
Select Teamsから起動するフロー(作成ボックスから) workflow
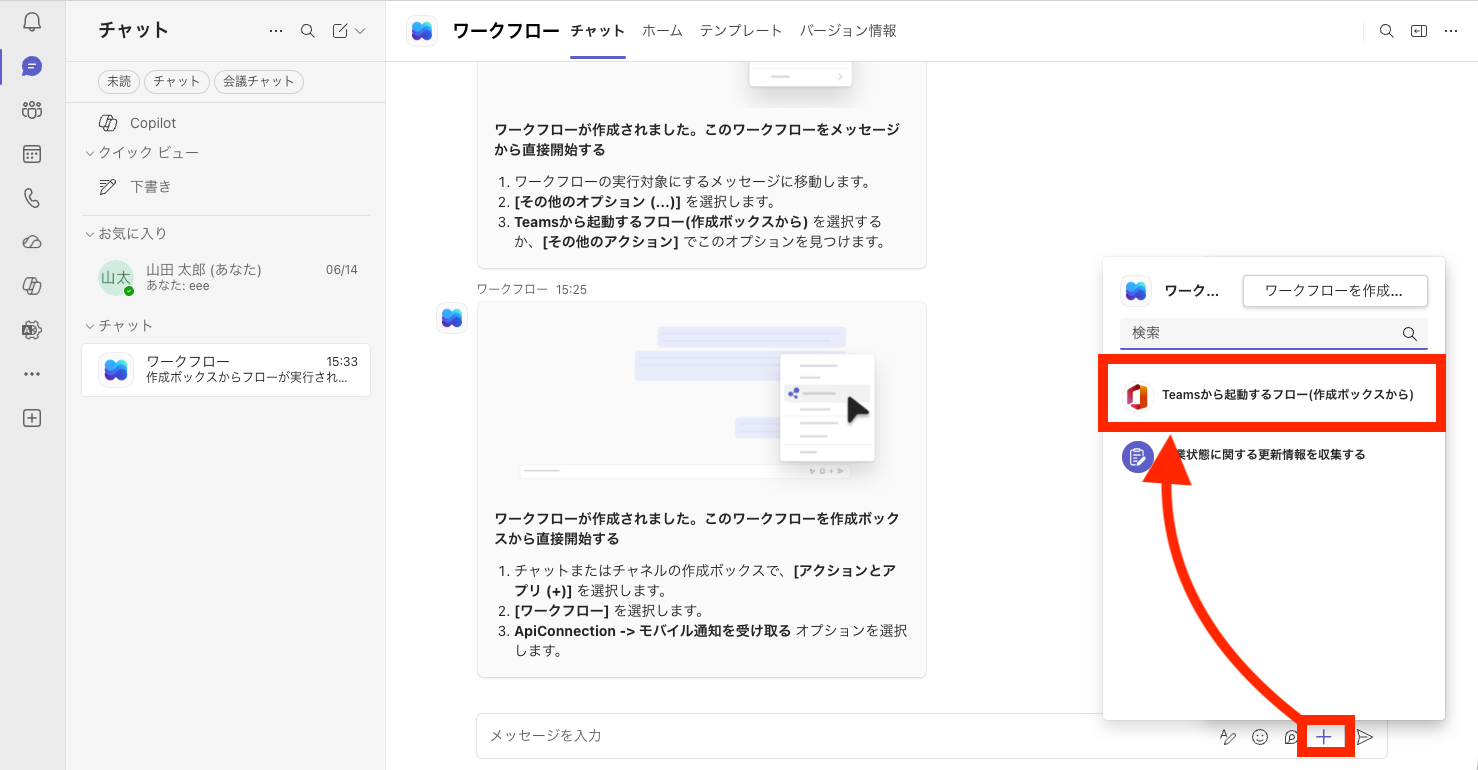(1272, 395)
